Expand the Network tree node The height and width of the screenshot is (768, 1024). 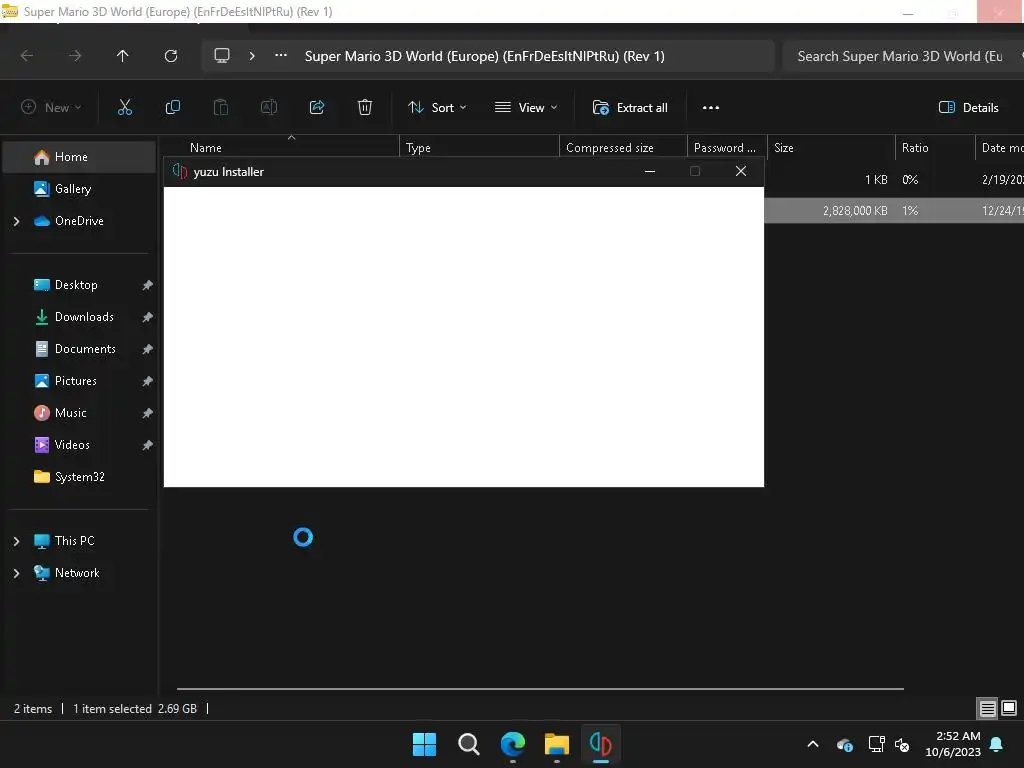point(16,573)
